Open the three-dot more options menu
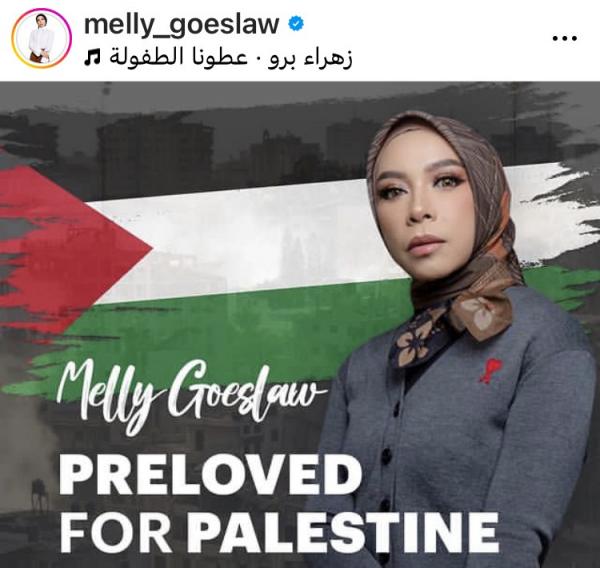This screenshot has width=600, height=568. coord(564,38)
